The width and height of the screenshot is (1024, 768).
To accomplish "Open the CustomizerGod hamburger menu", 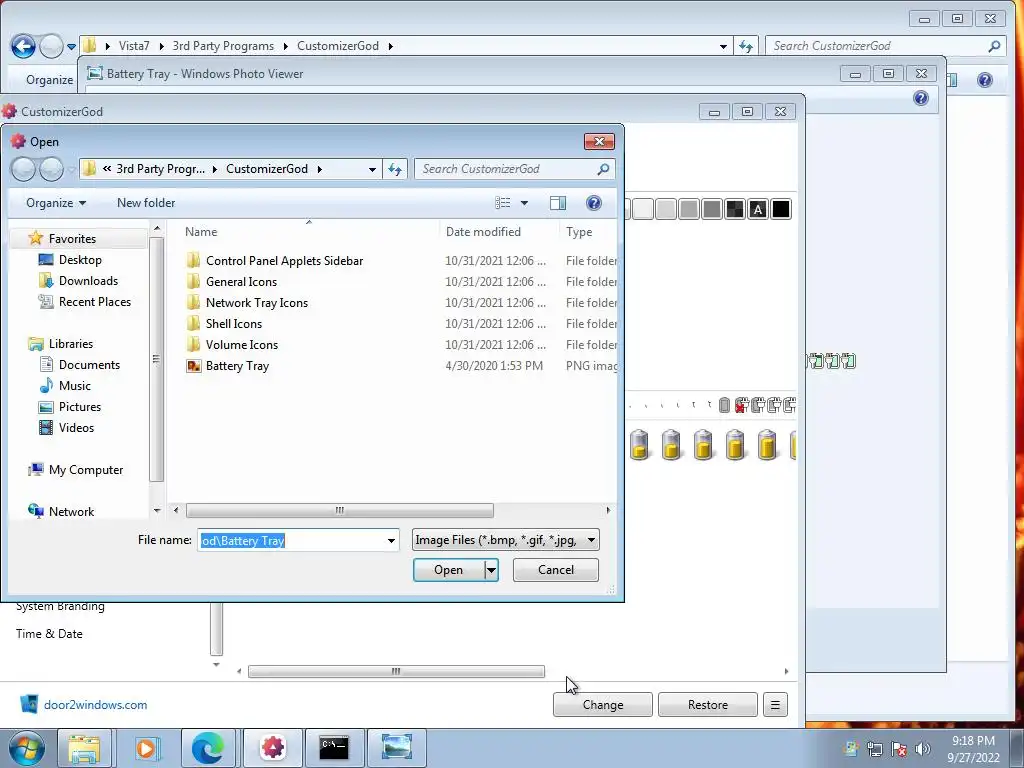I will 775,705.
